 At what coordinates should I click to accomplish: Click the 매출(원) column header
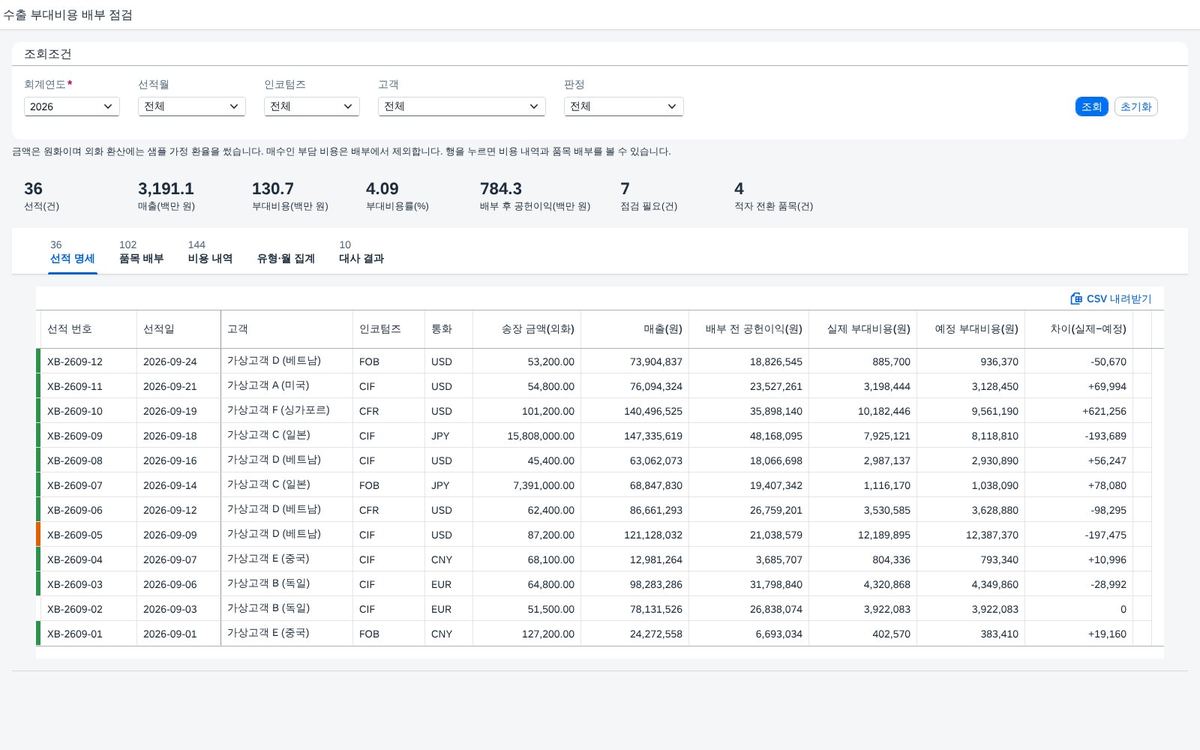pos(634,329)
